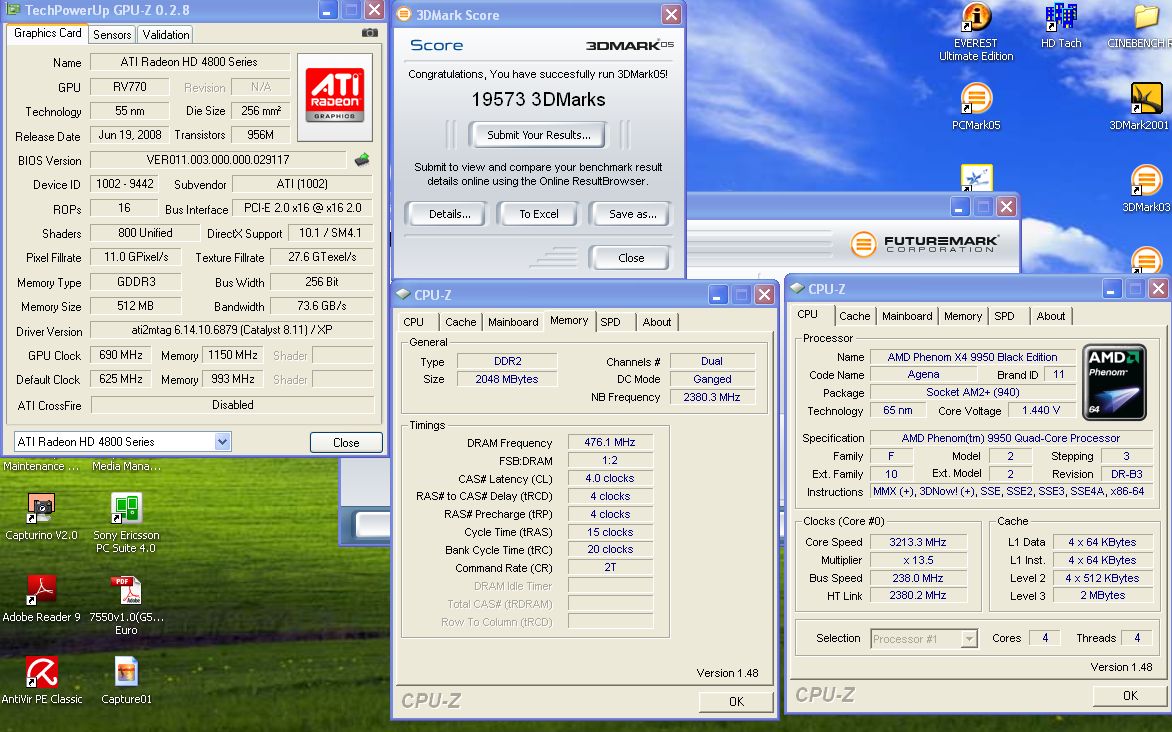1172x732 pixels.
Task: Click the Command Rate 2T value
Action: pyautogui.click(x=610, y=568)
